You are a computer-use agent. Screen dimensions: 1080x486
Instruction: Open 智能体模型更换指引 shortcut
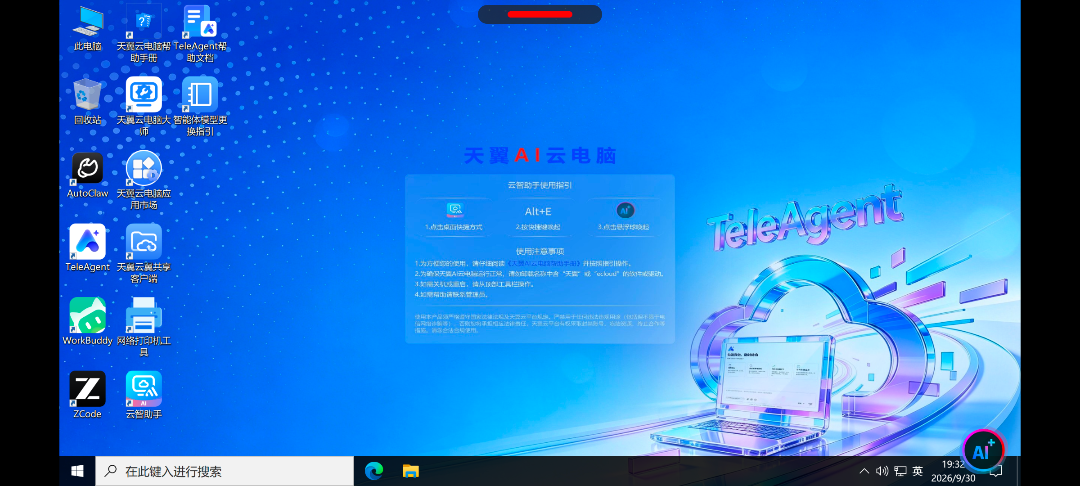(200, 106)
